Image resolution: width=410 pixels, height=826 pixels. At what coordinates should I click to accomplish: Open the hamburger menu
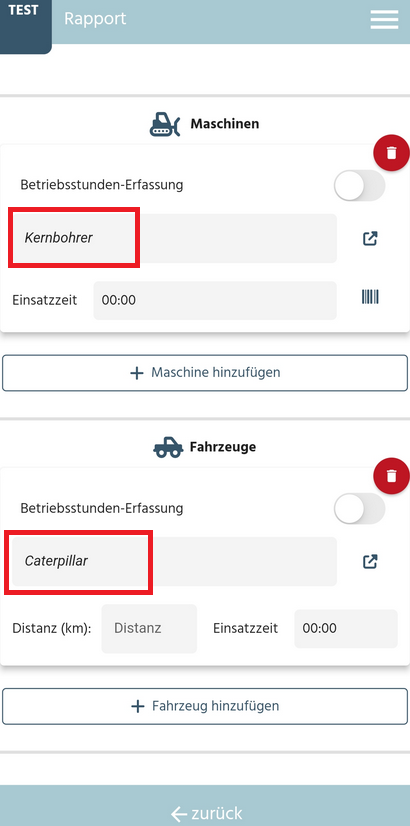pos(384,19)
